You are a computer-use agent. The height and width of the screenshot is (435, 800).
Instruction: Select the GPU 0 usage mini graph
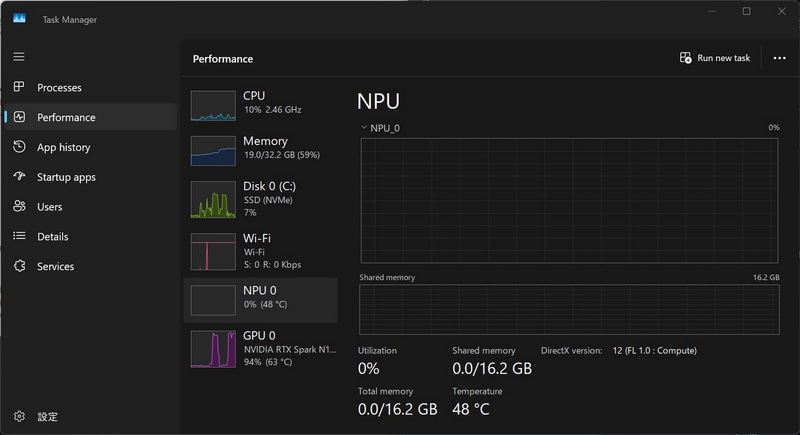click(x=213, y=349)
